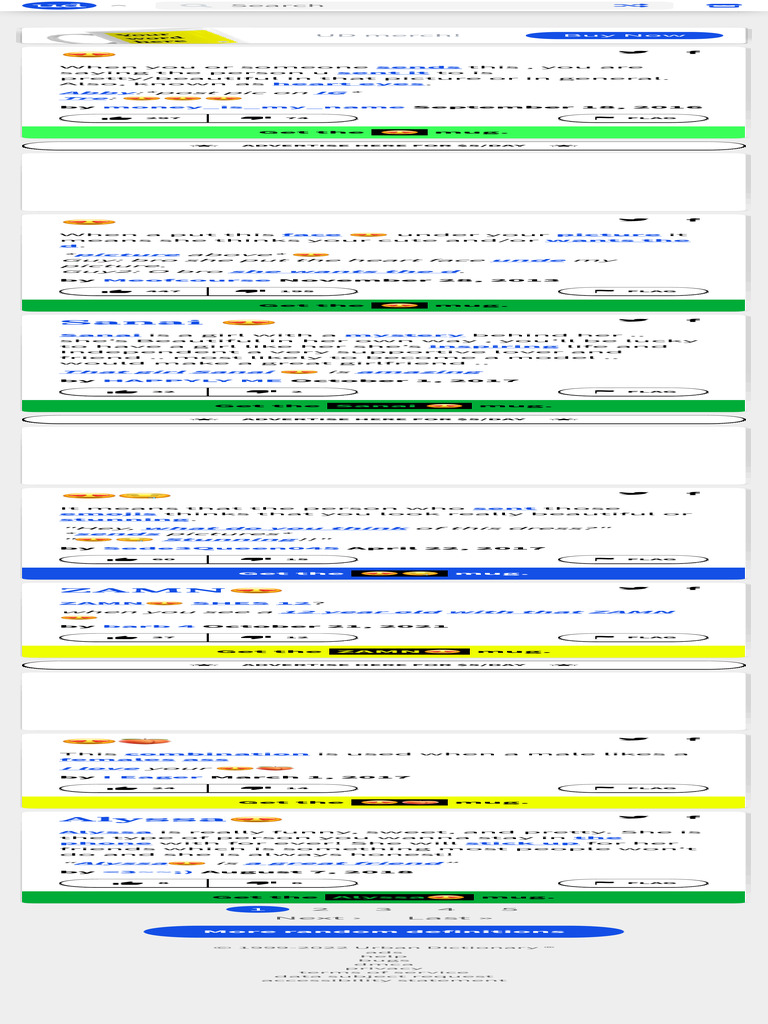Upvote the March 1, 2017 definition

click(x=133, y=788)
